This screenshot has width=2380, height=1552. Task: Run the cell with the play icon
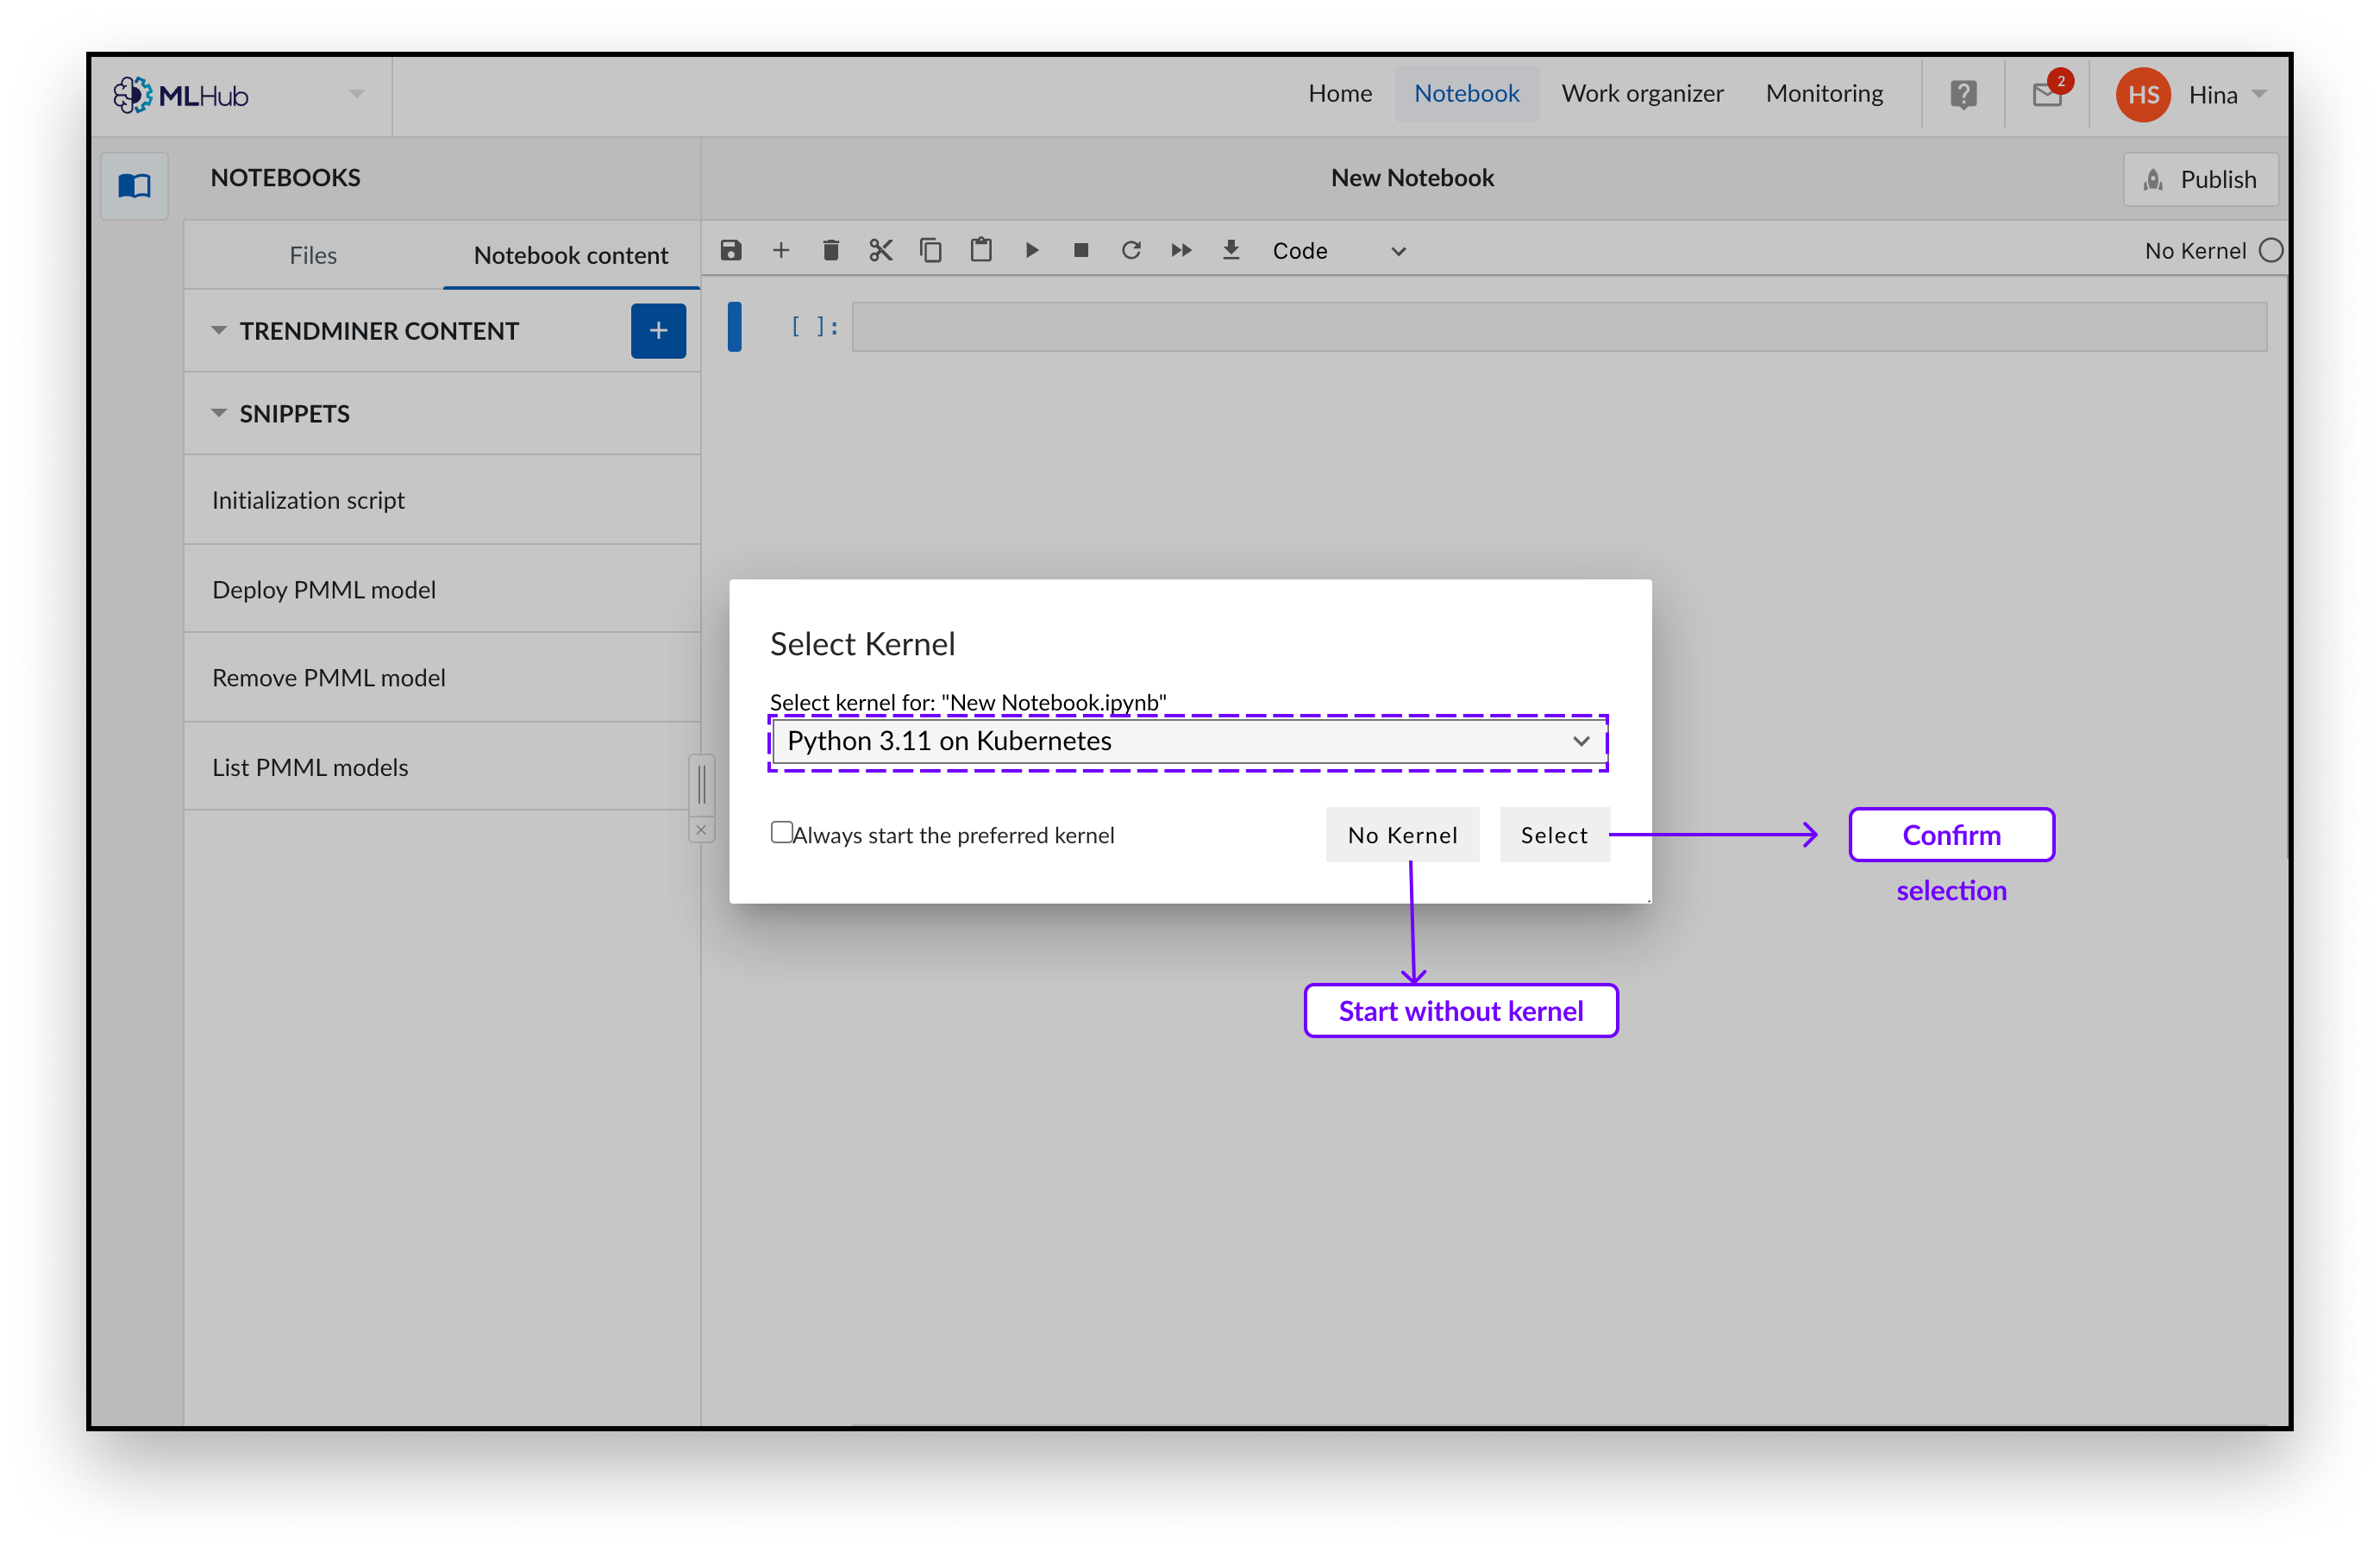pyautogui.click(x=1032, y=250)
